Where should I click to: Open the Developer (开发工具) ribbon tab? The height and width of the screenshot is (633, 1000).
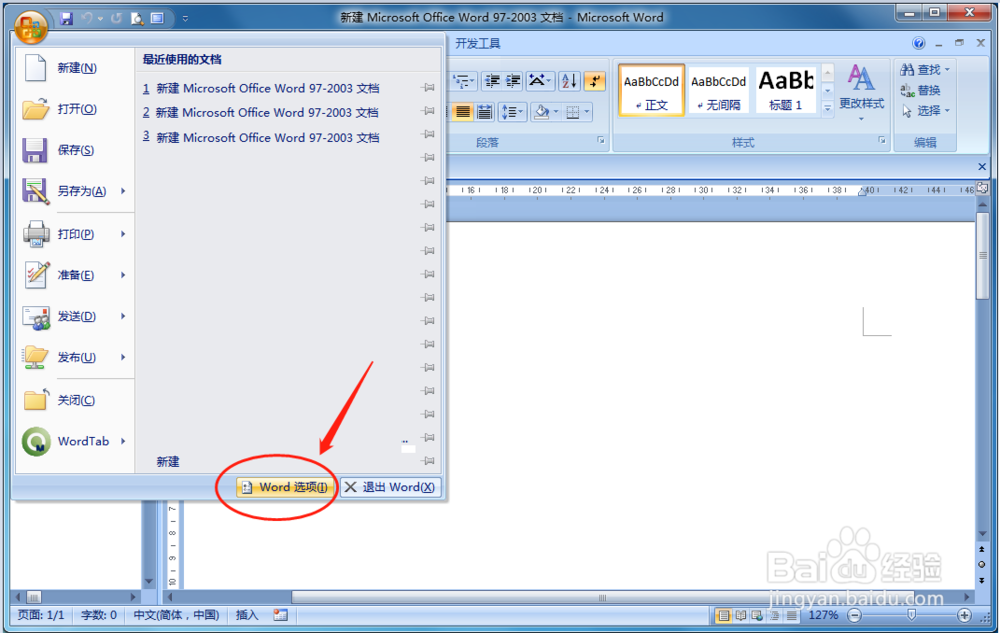(x=478, y=43)
